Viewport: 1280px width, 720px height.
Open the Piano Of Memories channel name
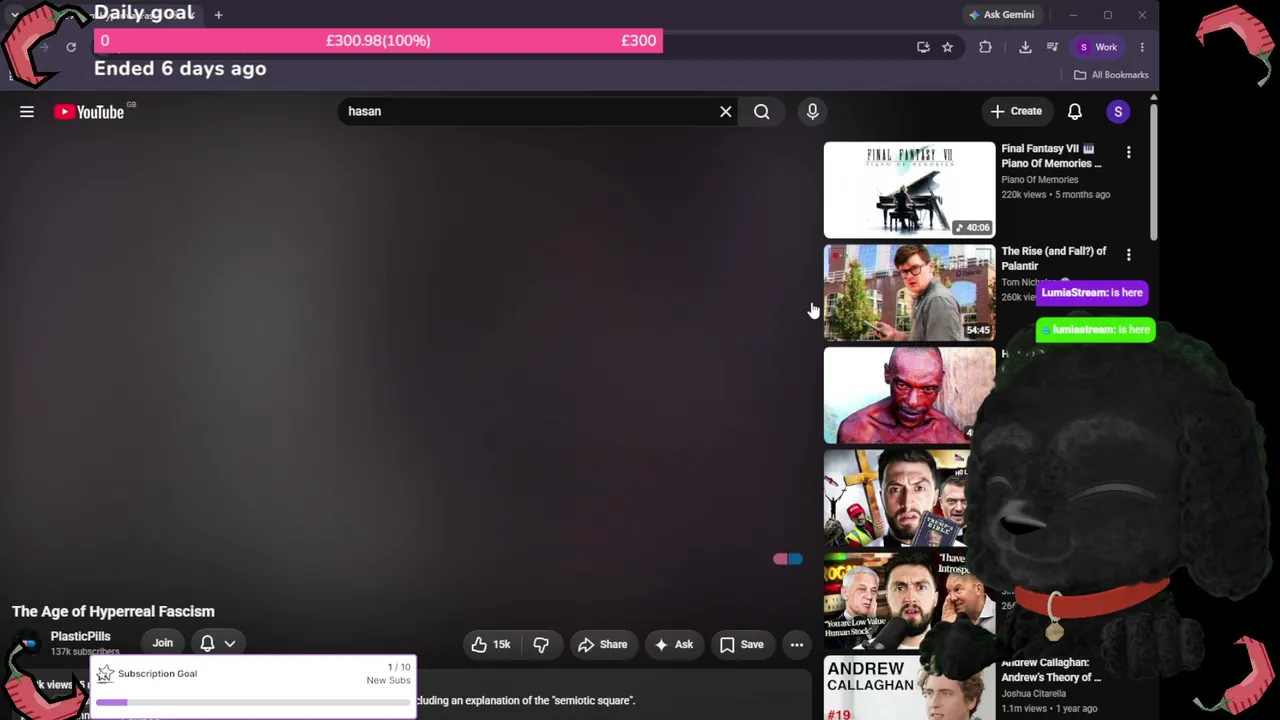pyautogui.click(x=1039, y=180)
